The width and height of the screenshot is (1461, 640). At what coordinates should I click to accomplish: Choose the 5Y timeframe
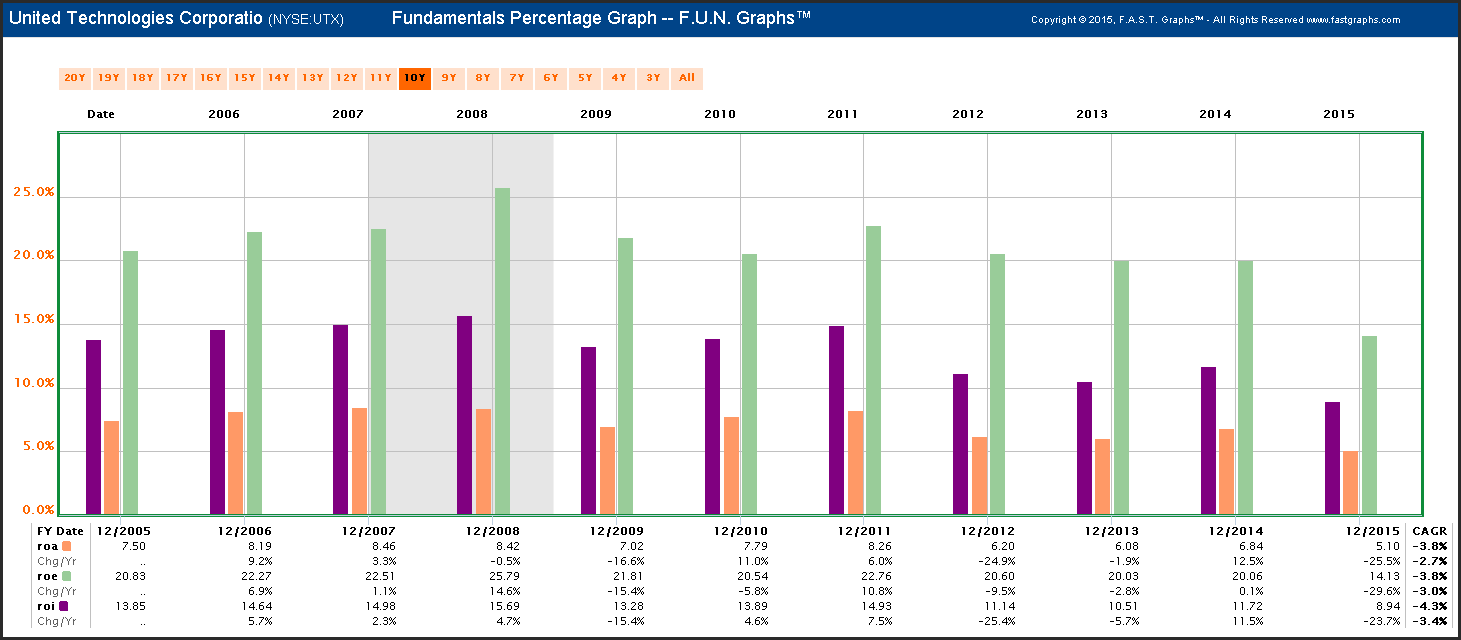(585, 78)
